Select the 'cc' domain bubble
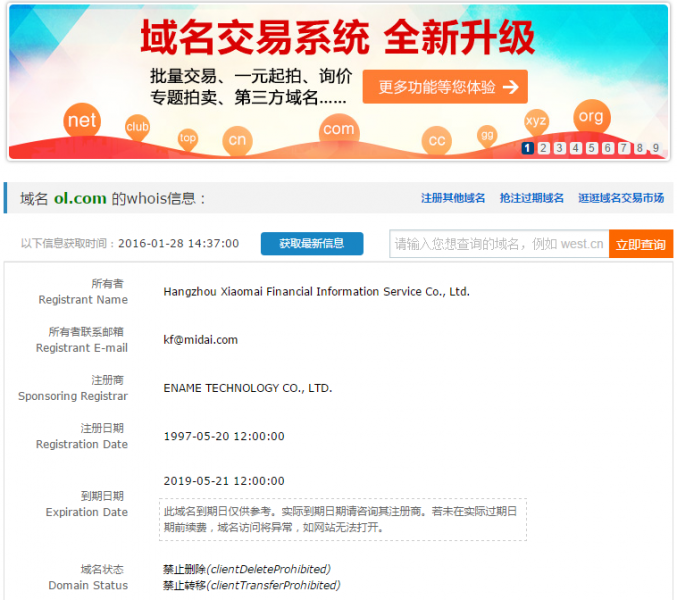677x600 pixels. pyautogui.click(x=436, y=141)
